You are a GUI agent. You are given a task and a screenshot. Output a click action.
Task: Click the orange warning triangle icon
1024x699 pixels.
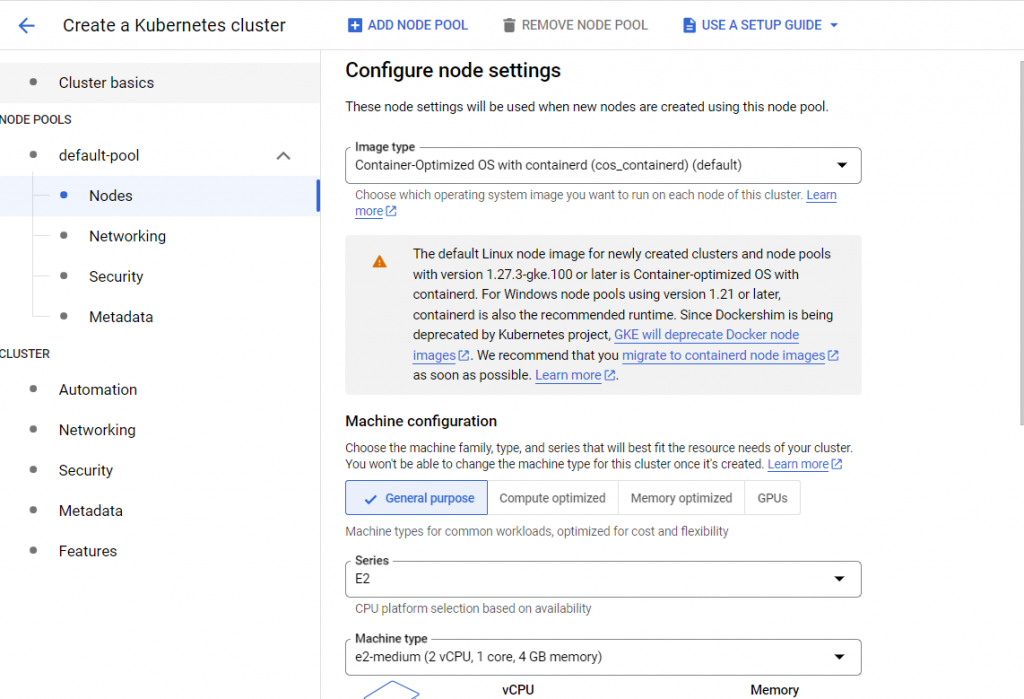380,261
